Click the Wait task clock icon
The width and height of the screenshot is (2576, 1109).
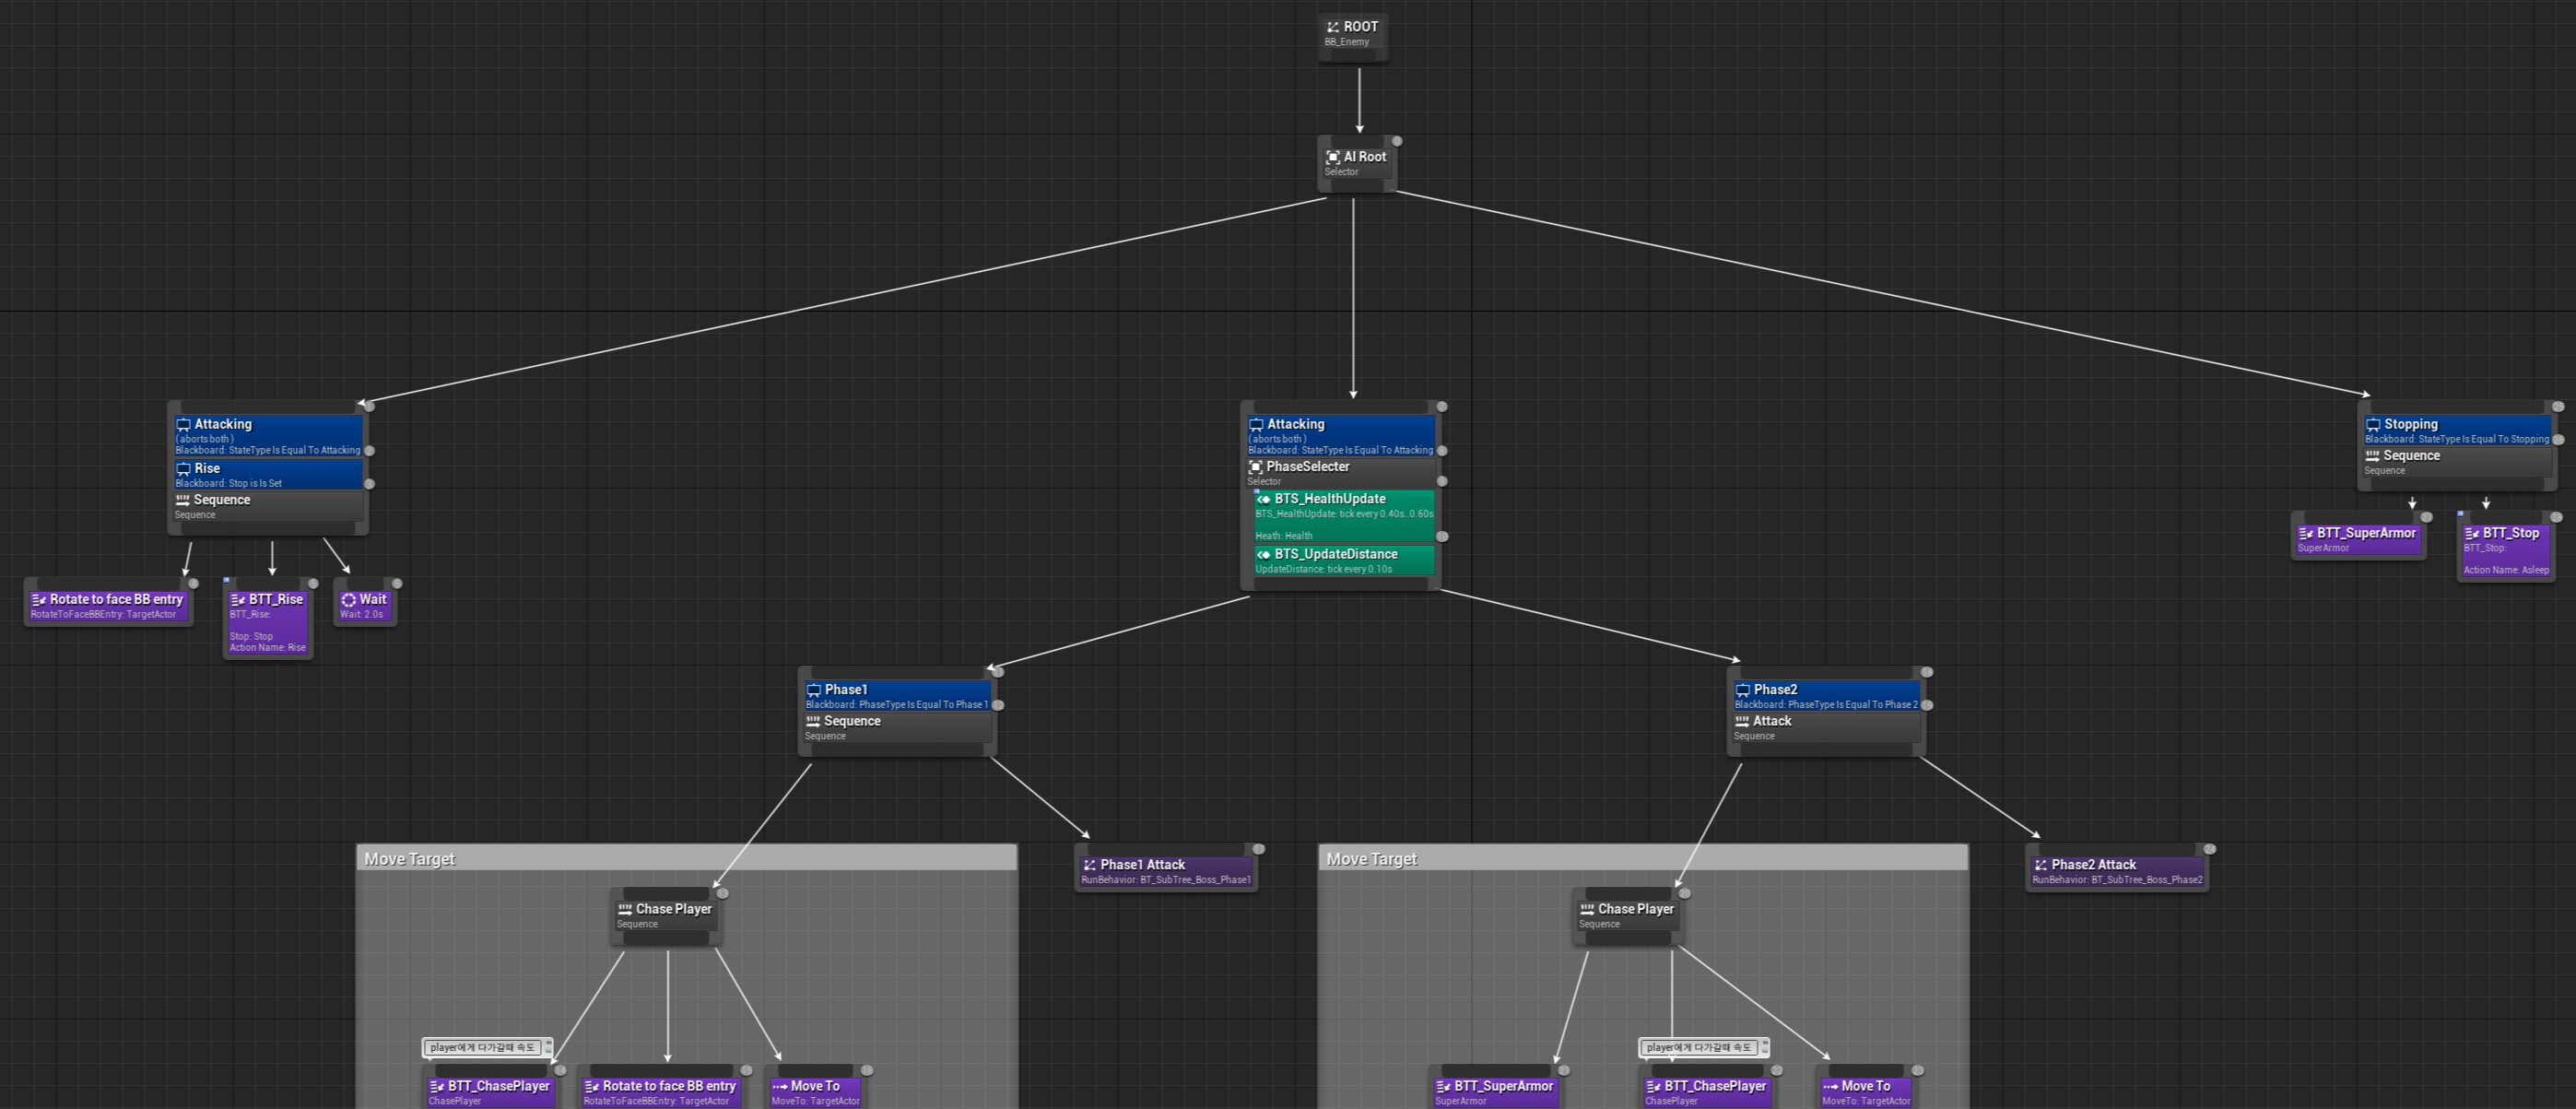(x=348, y=600)
